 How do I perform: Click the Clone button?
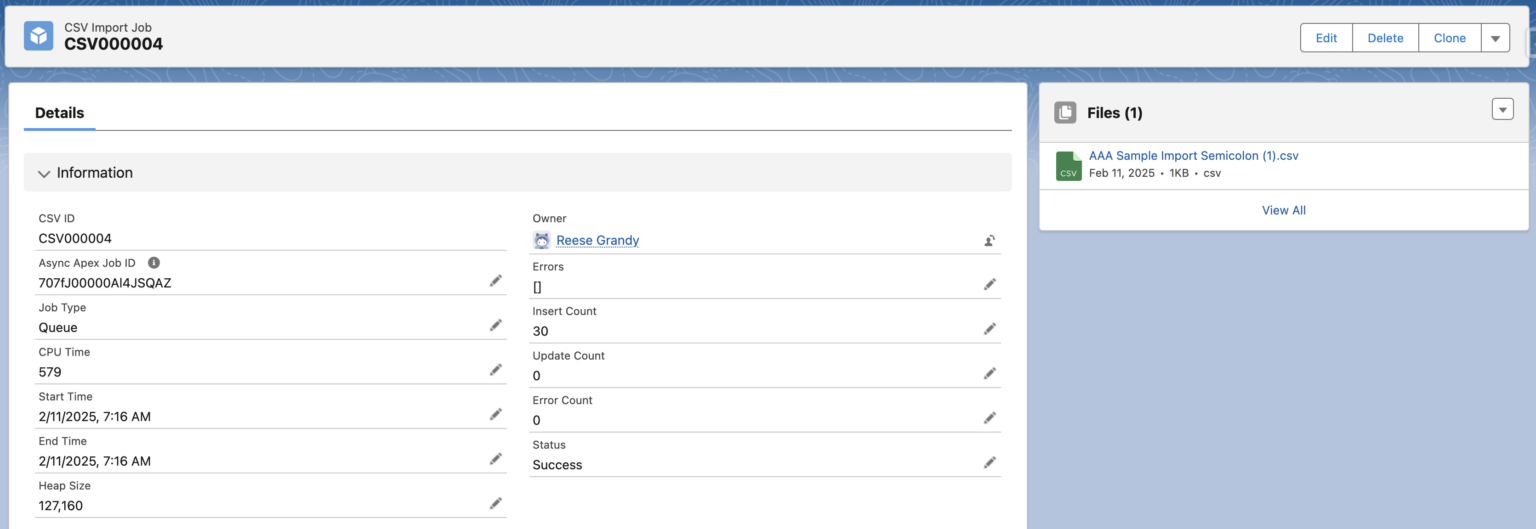coord(1449,38)
